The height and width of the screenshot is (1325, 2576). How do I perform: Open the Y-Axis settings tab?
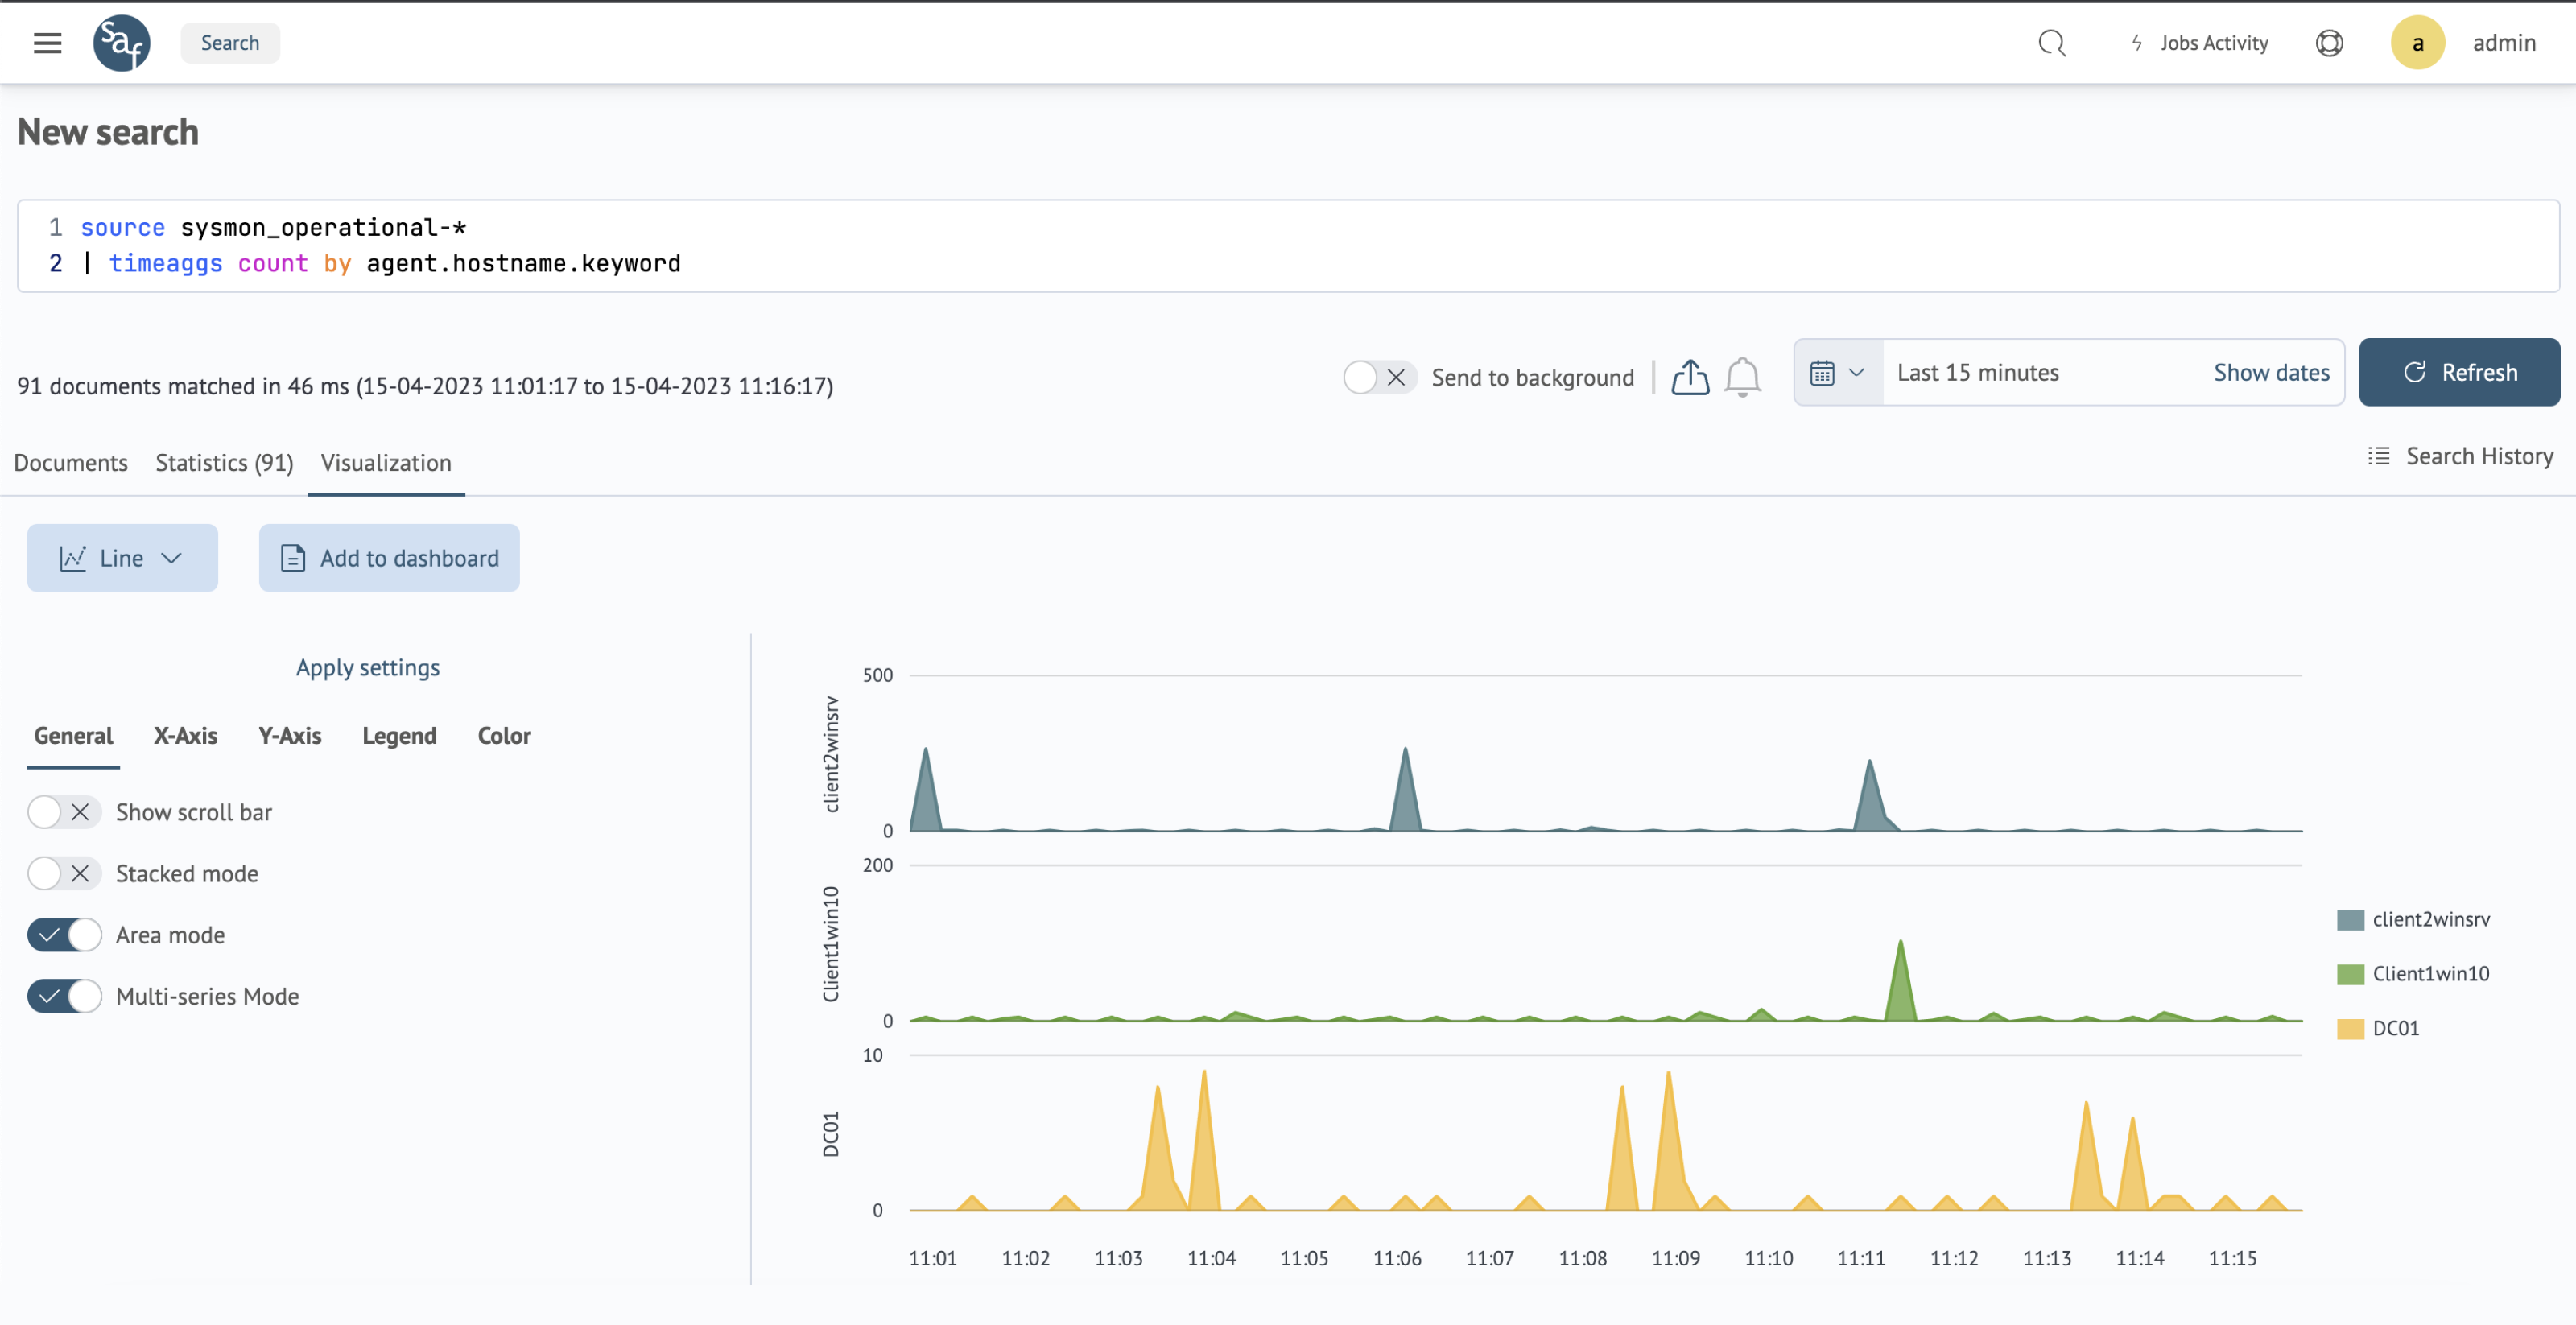click(289, 736)
